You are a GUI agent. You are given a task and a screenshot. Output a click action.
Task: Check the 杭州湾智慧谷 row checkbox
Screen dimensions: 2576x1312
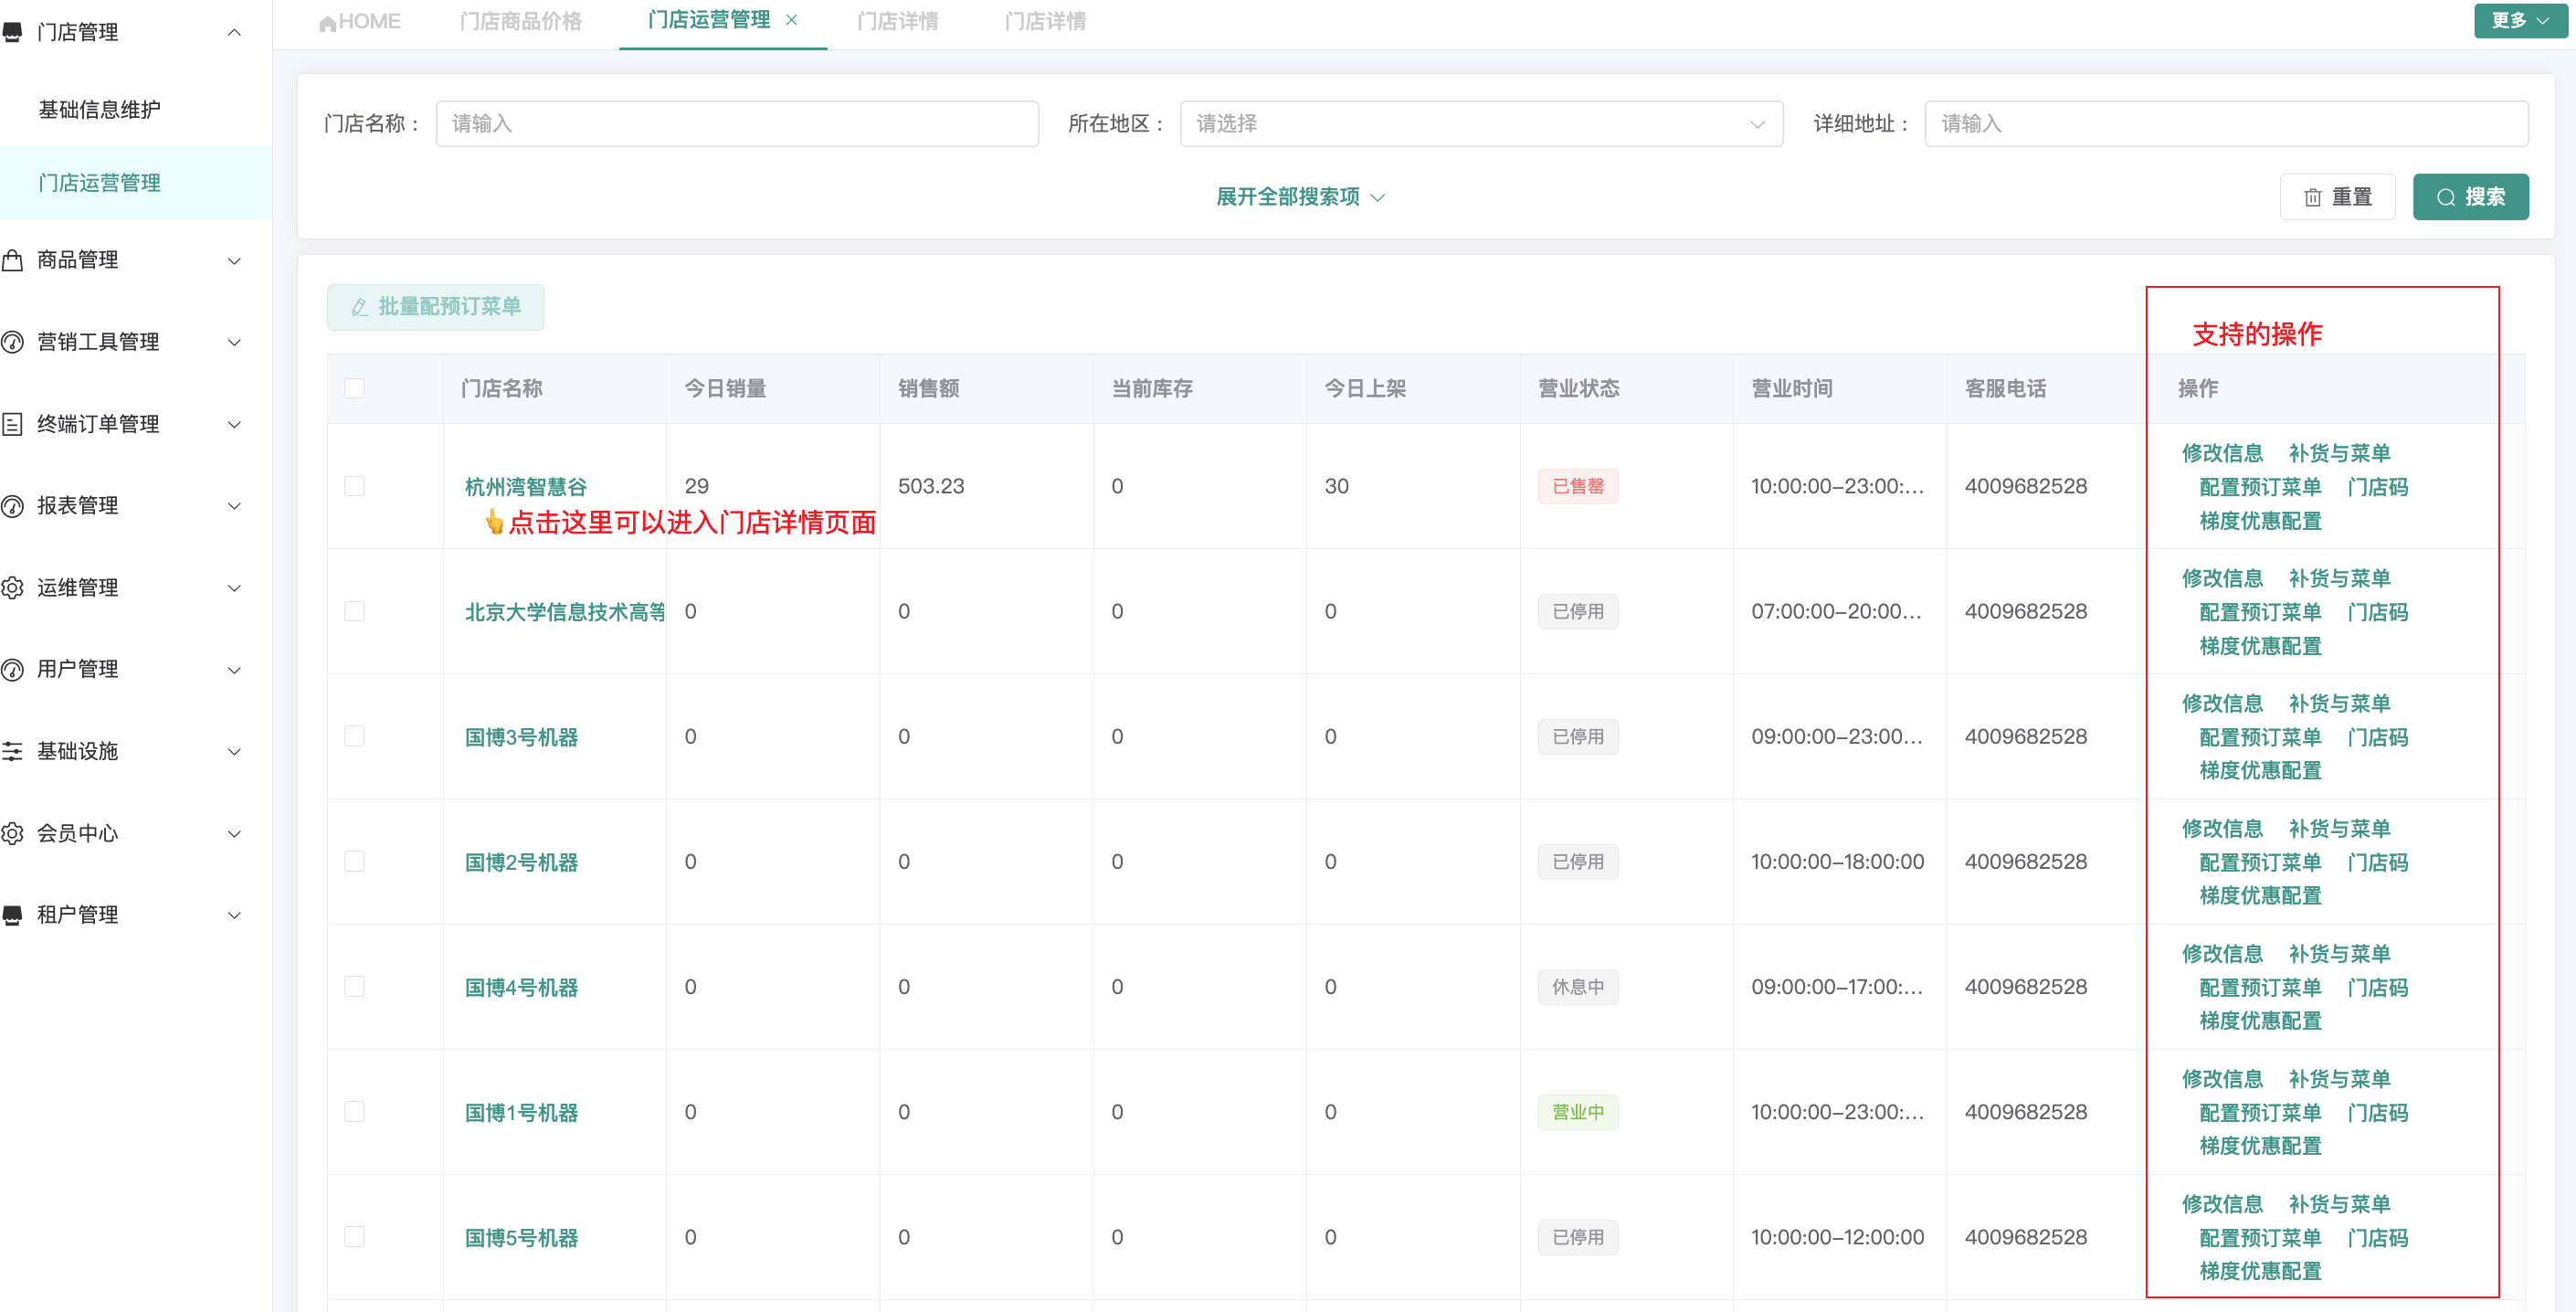tap(354, 486)
